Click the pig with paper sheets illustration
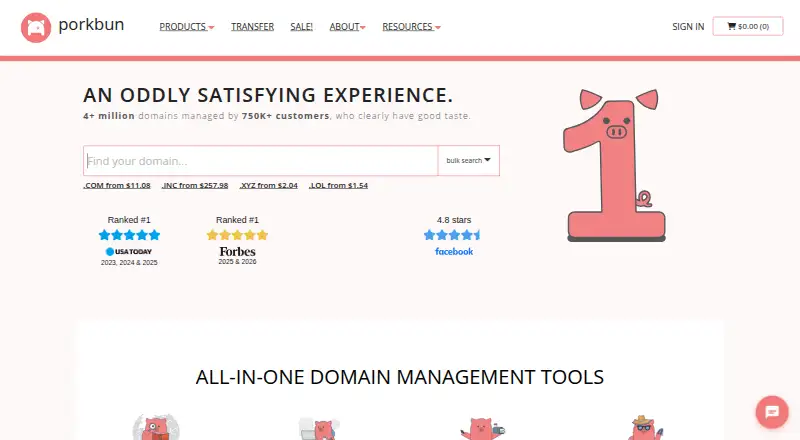Screen dimensions: 800x440 (319, 428)
